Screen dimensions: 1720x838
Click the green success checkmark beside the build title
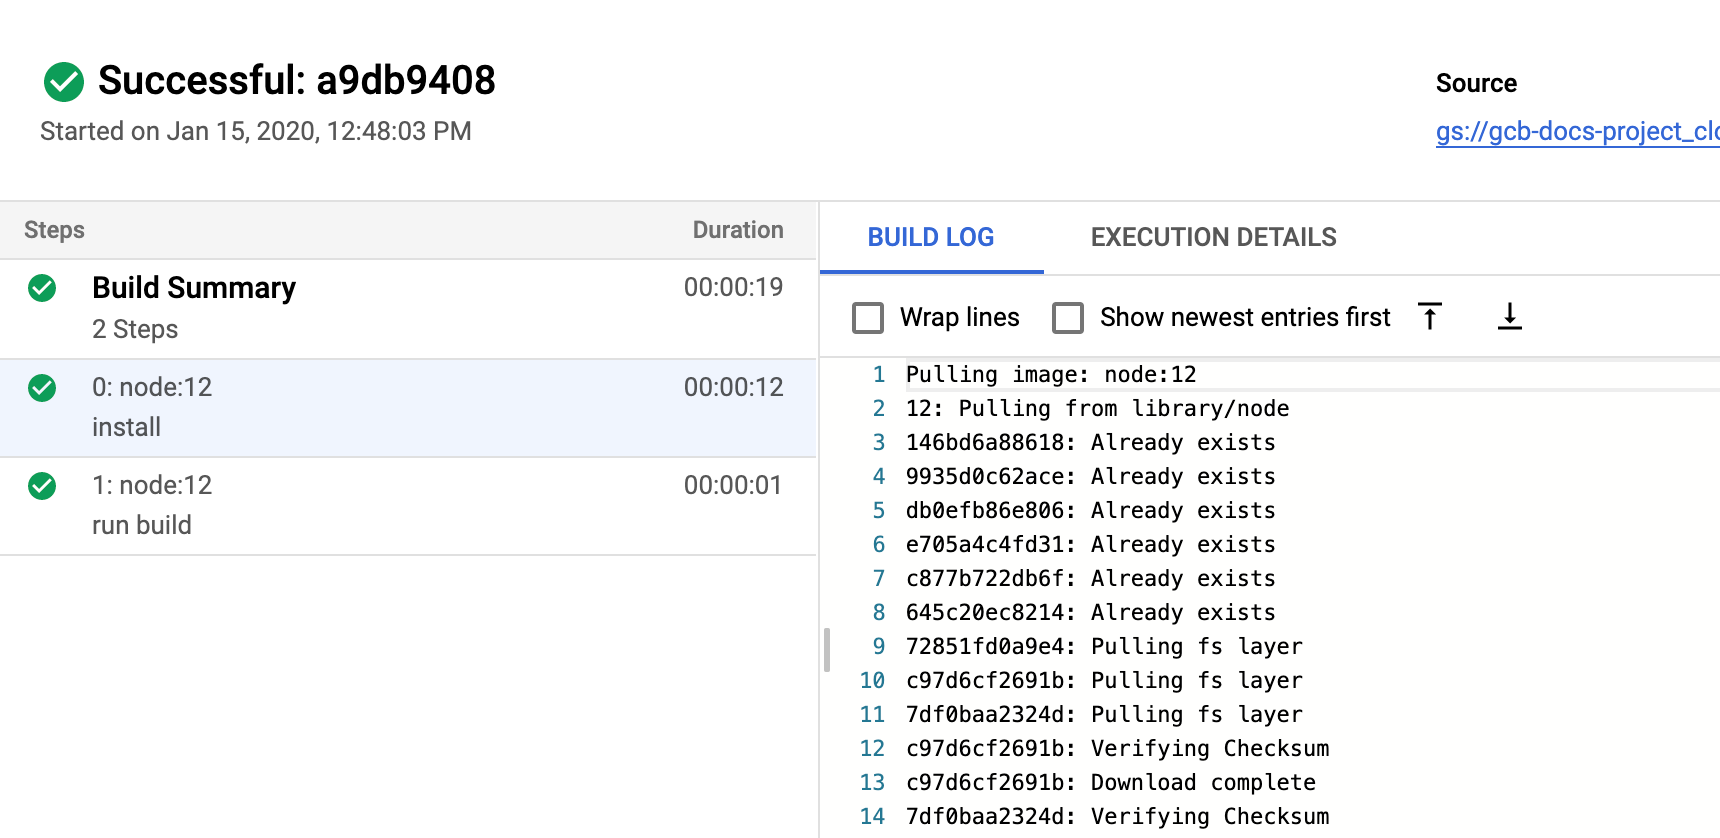click(x=64, y=82)
